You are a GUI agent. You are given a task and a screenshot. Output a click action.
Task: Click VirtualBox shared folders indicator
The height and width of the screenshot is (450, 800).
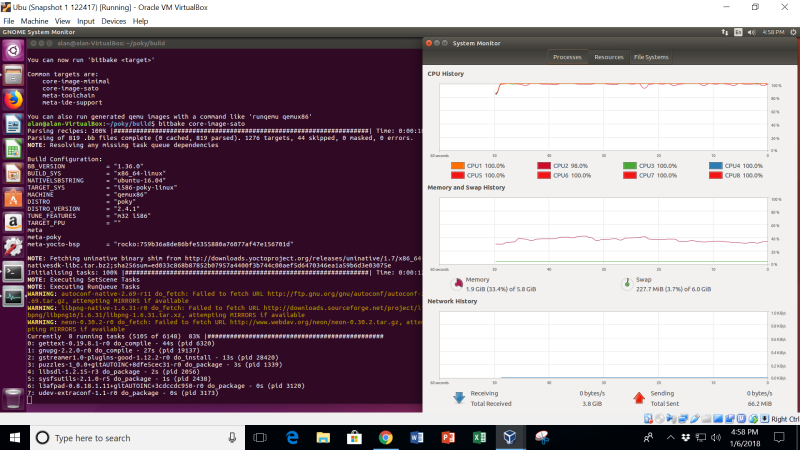click(706, 419)
